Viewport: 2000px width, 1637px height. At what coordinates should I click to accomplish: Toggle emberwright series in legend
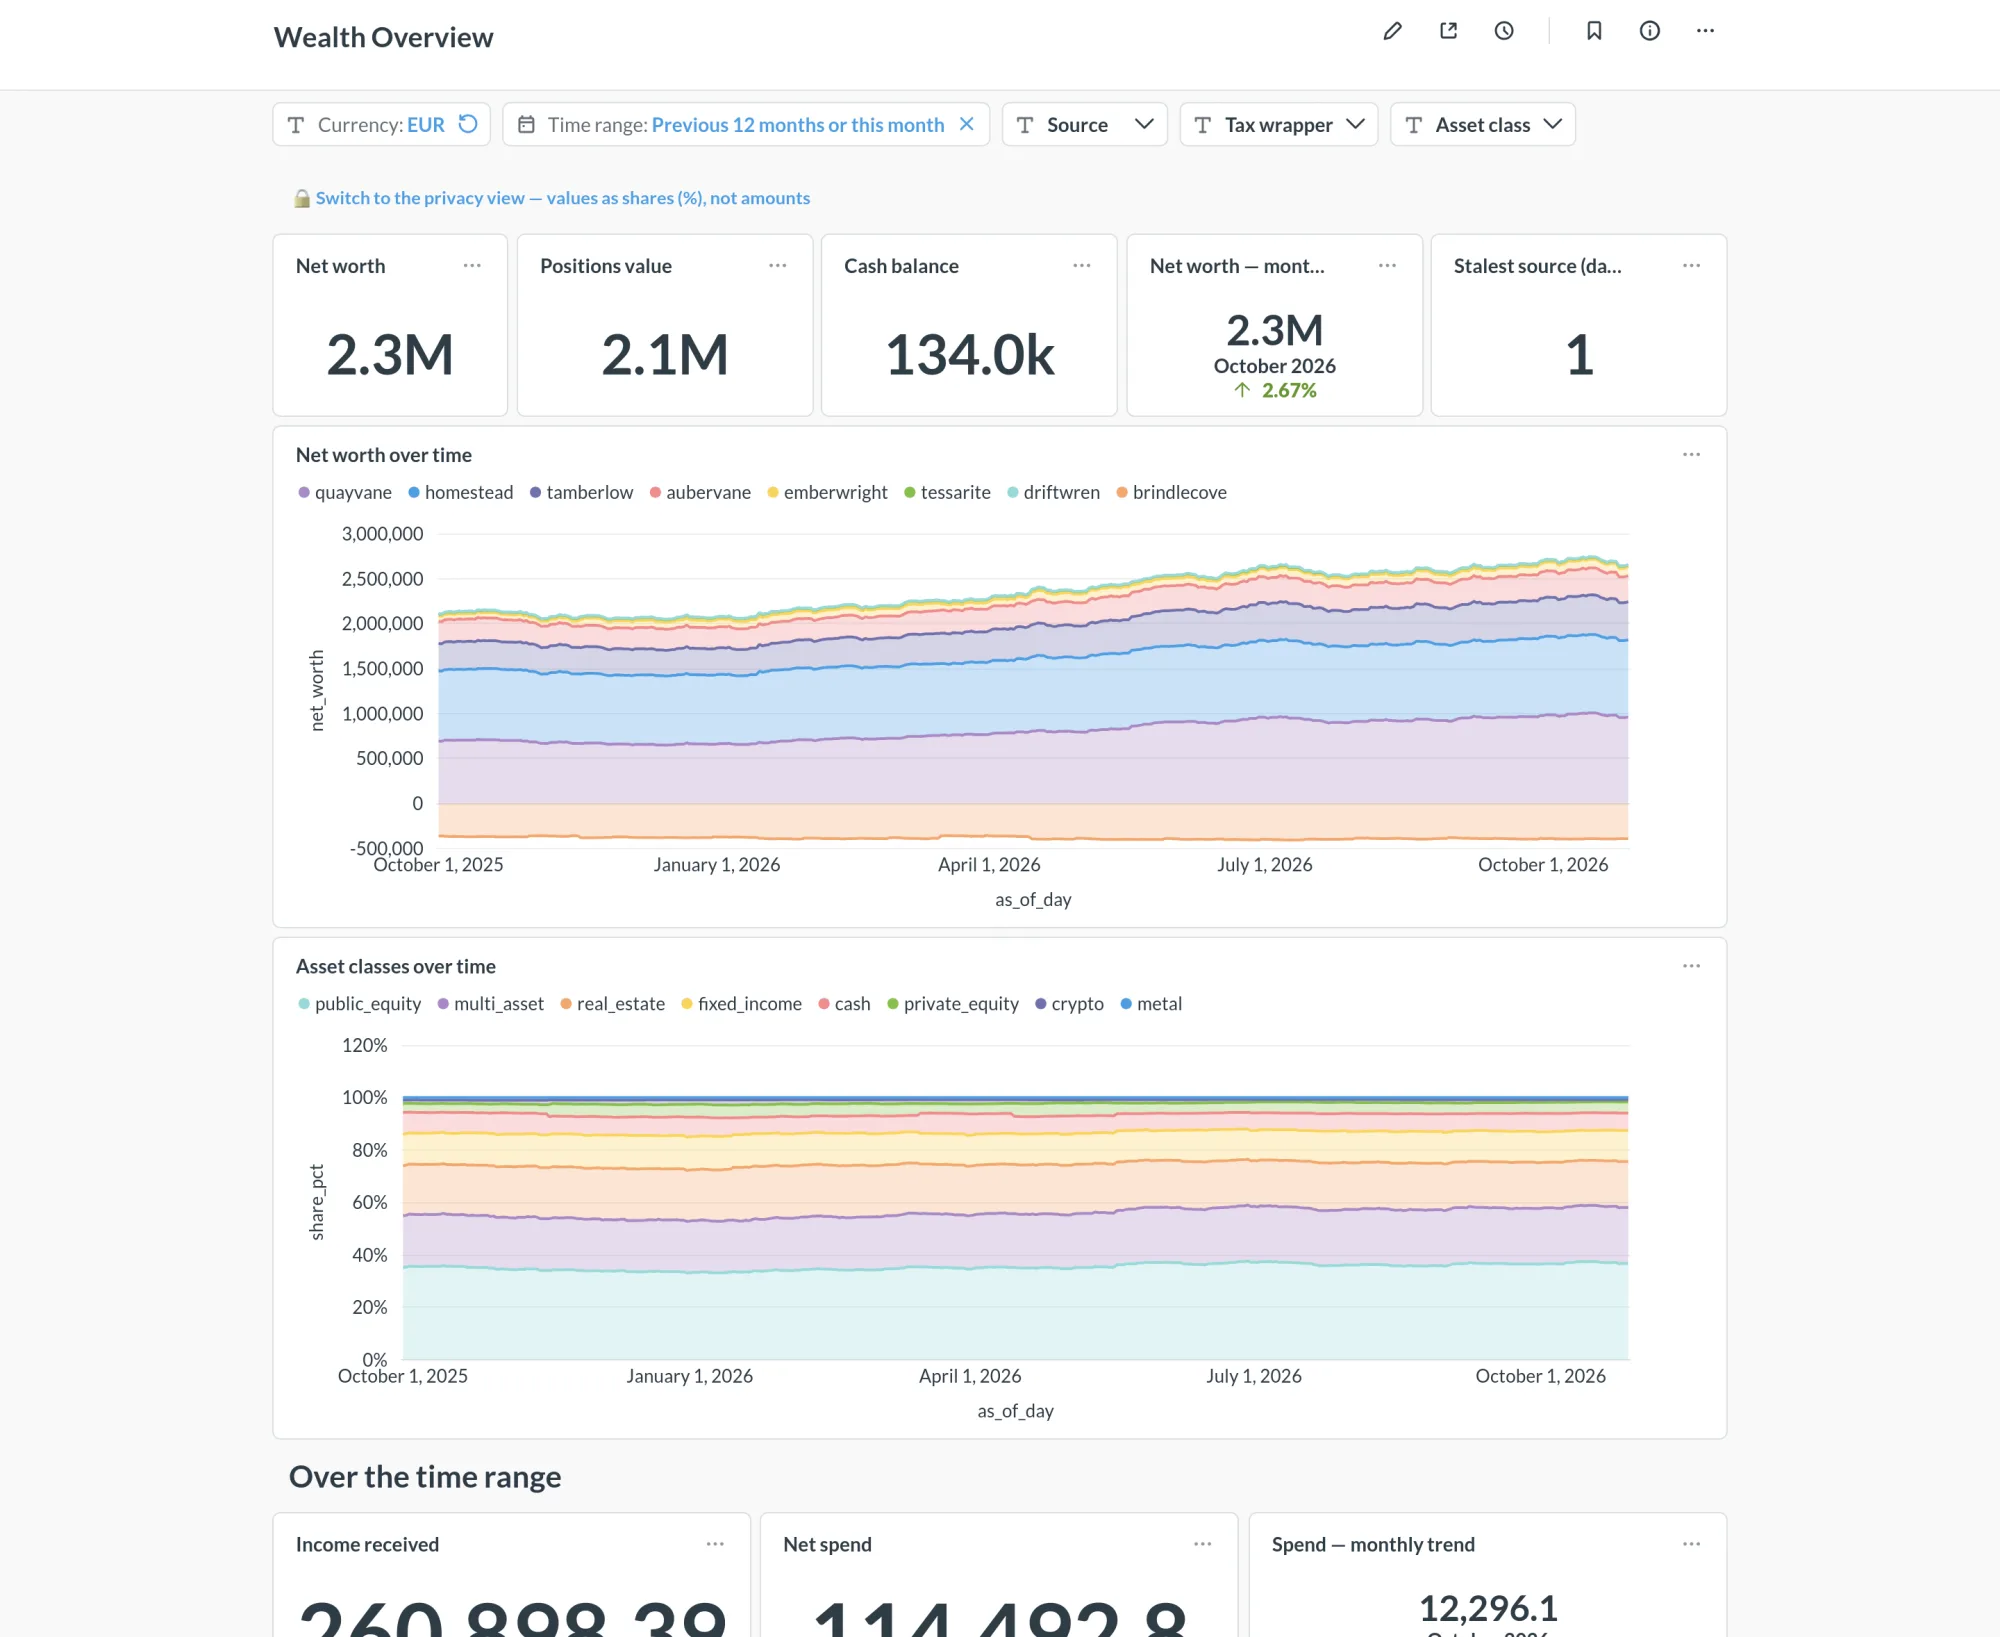click(827, 492)
